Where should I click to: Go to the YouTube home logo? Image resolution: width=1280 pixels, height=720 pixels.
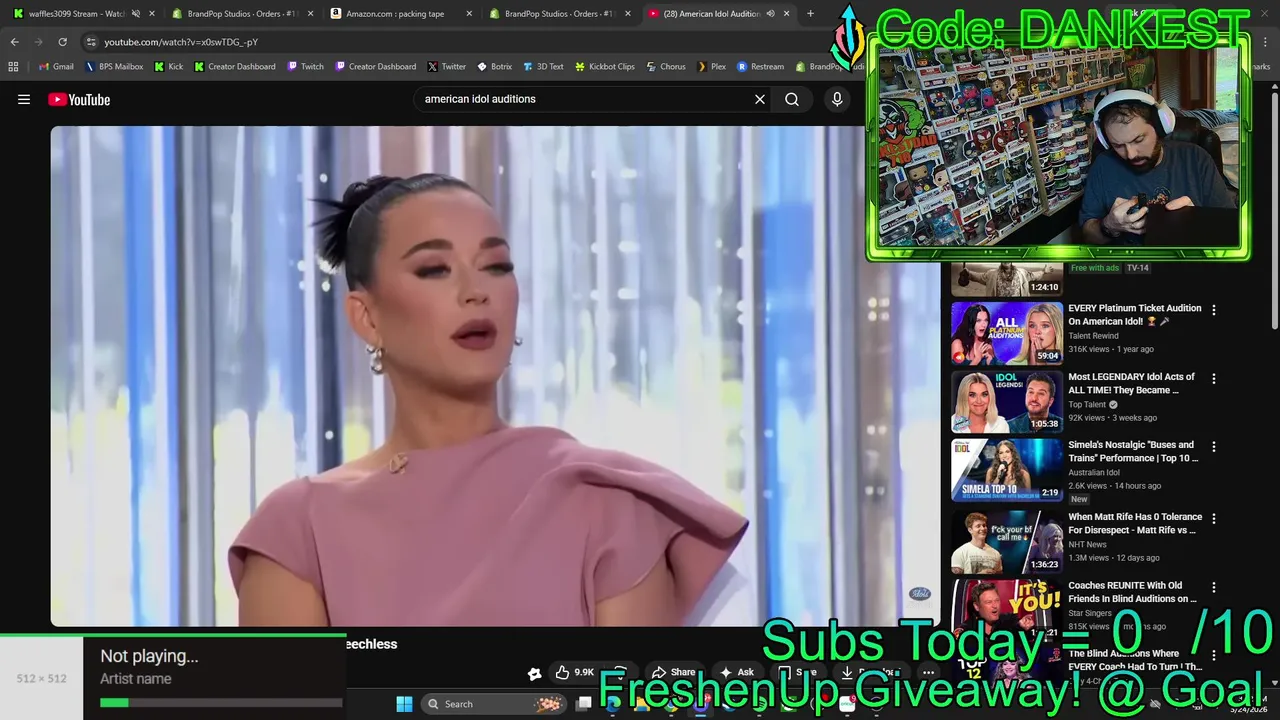click(79, 99)
